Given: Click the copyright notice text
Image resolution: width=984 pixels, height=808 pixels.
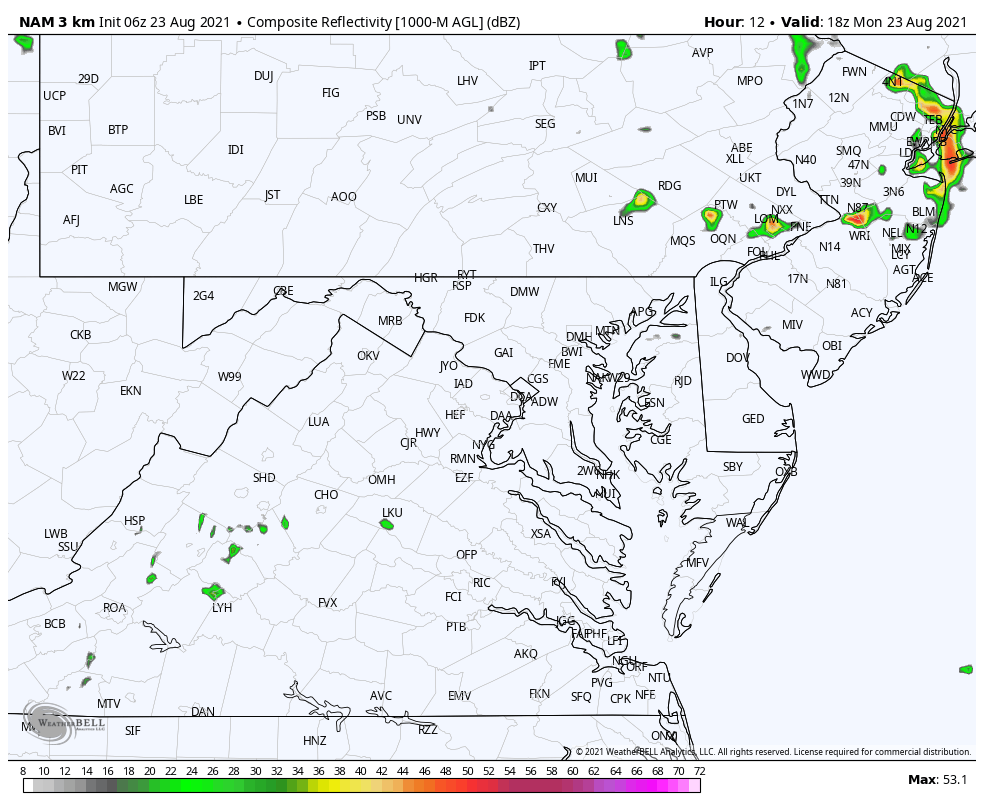Looking at the screenshot, I should coord(773,752).
